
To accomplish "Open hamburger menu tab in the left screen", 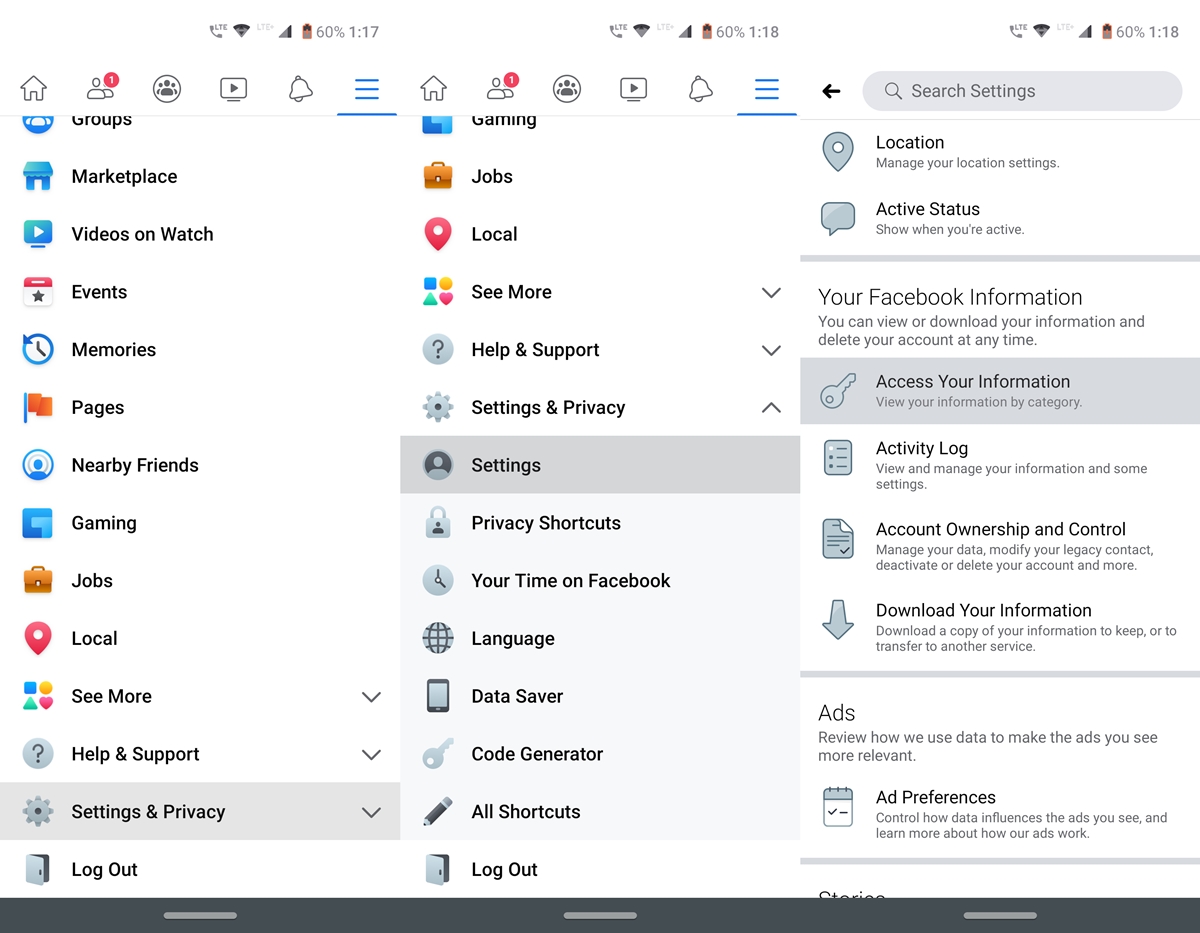I will click(x=367, y=90).
